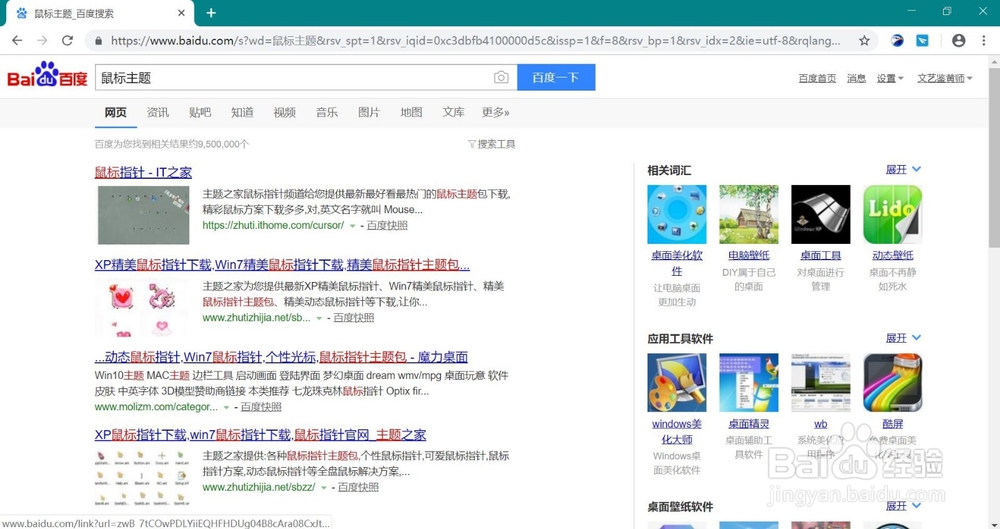The width and height of the screenshot is (1000, 529).
Task: Click the blue square extension icon
Action: [922, 40]
